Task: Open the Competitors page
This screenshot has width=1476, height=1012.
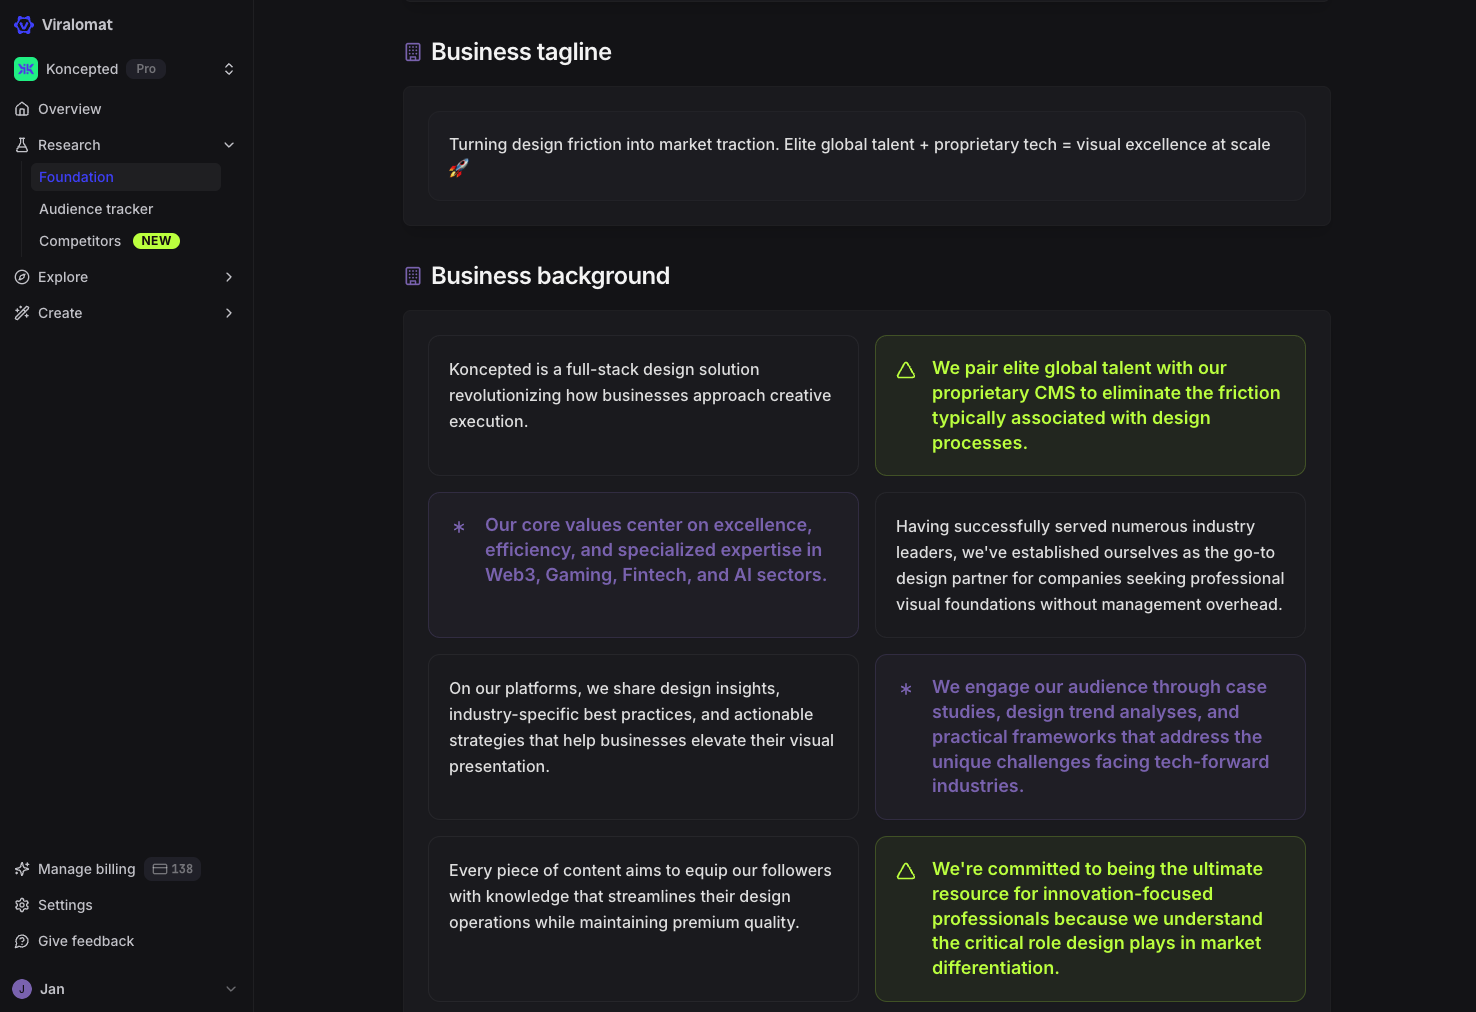Action: [80, 241]
